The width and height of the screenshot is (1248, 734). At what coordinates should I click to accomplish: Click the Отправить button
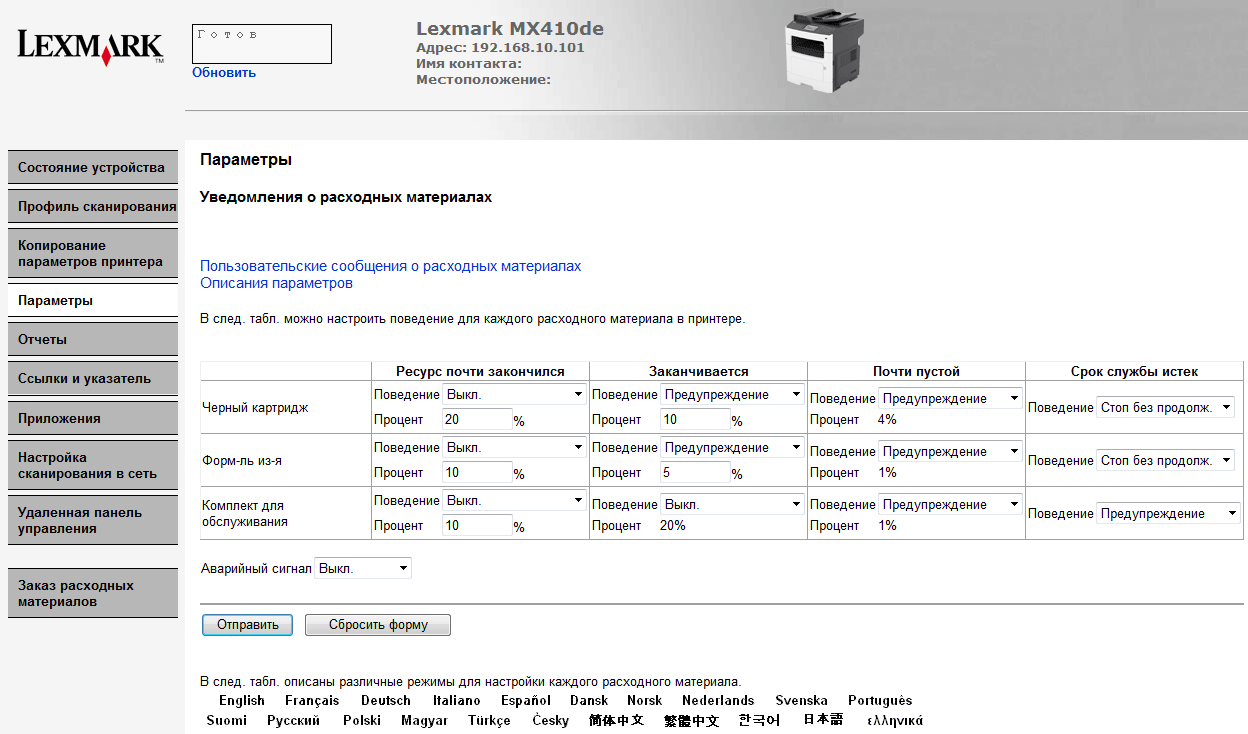247,624
